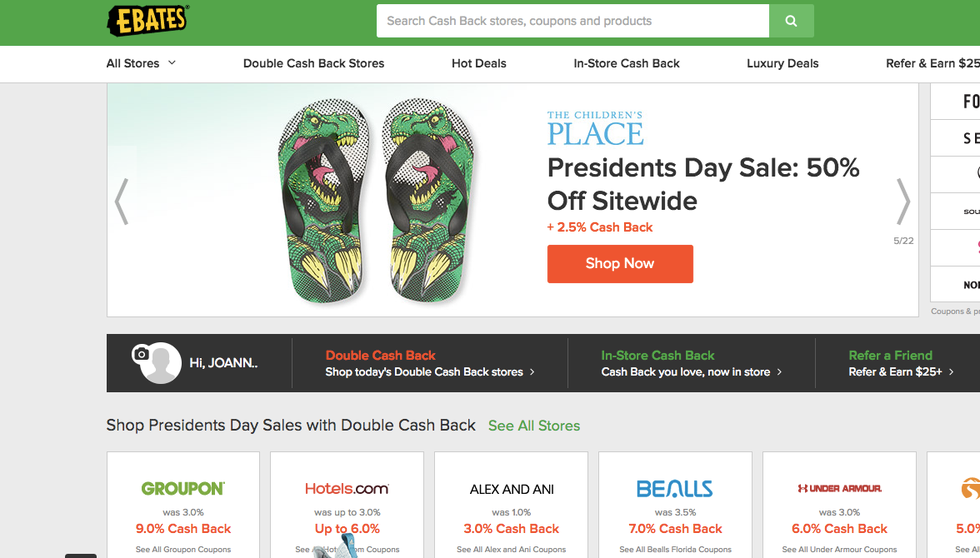Open the Under Armour store logo

[x=839, y=489]
